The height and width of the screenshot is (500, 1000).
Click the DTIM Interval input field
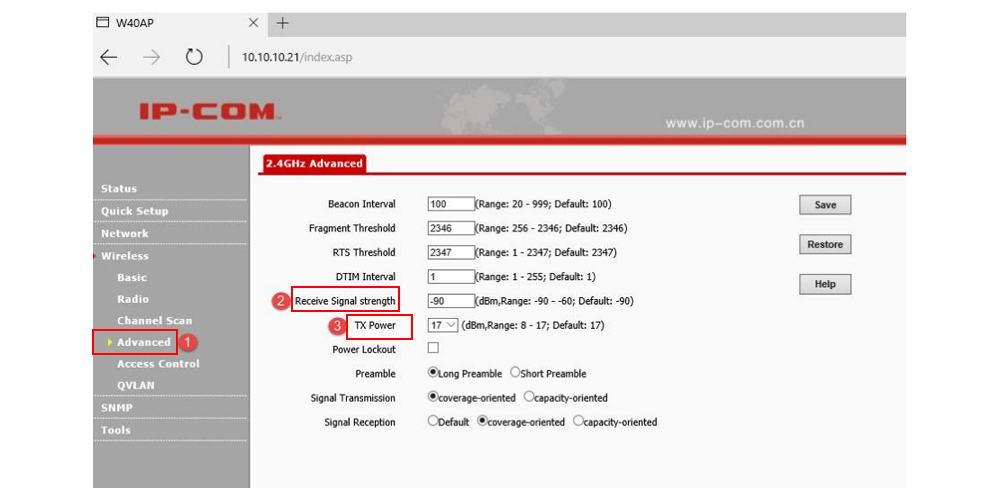pos(451,277)
